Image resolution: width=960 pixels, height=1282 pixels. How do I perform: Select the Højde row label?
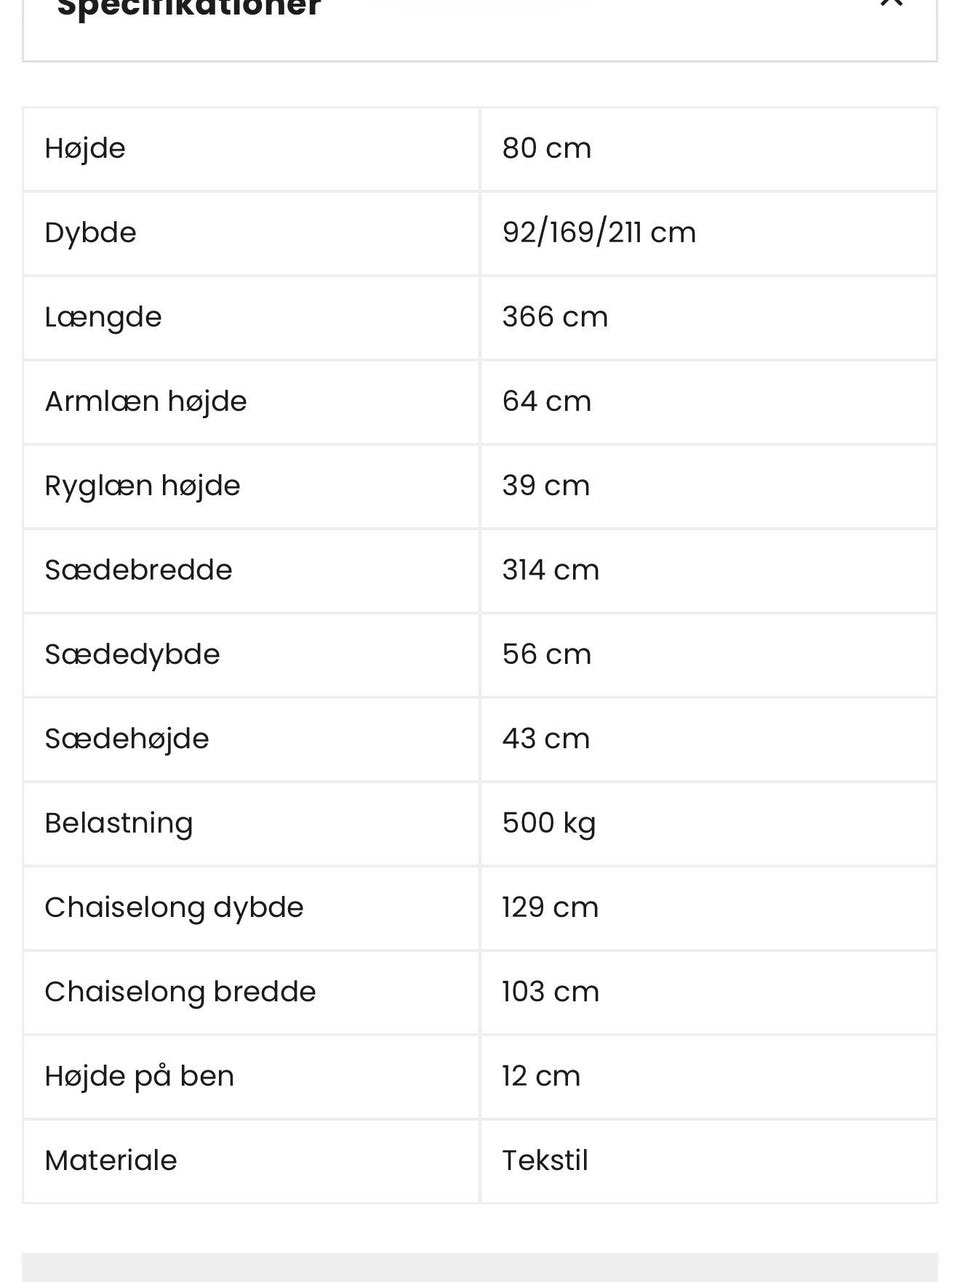coord(85,148)
